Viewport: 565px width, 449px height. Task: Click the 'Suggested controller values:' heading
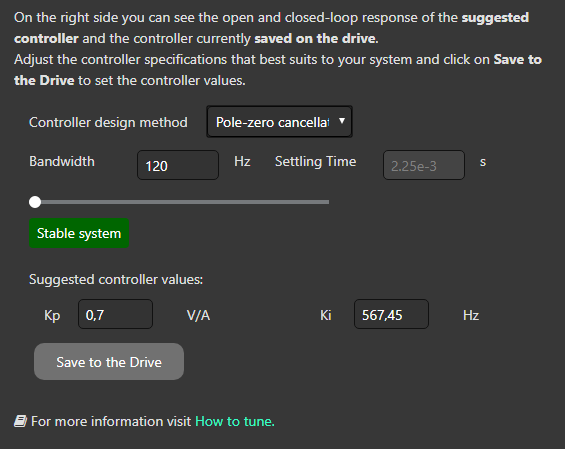(x=116, y=279)
